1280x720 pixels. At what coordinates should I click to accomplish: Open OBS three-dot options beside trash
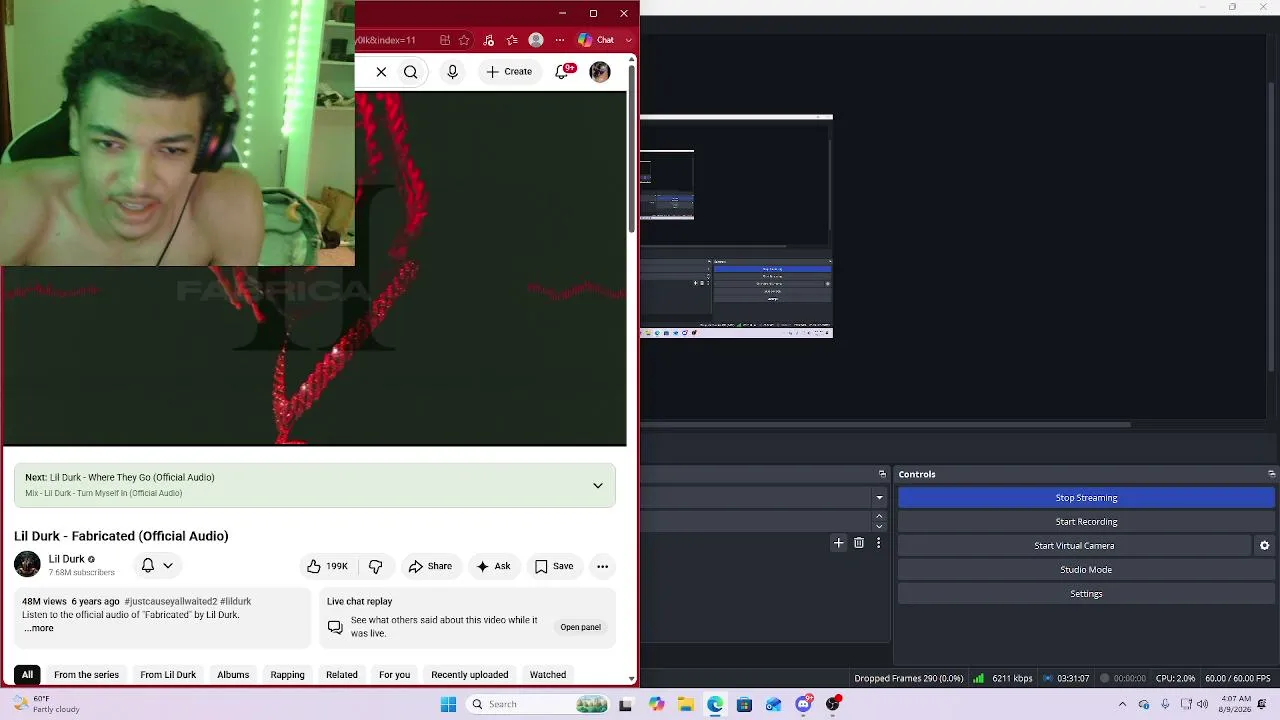pyautogui.click(x=878, y=543)
